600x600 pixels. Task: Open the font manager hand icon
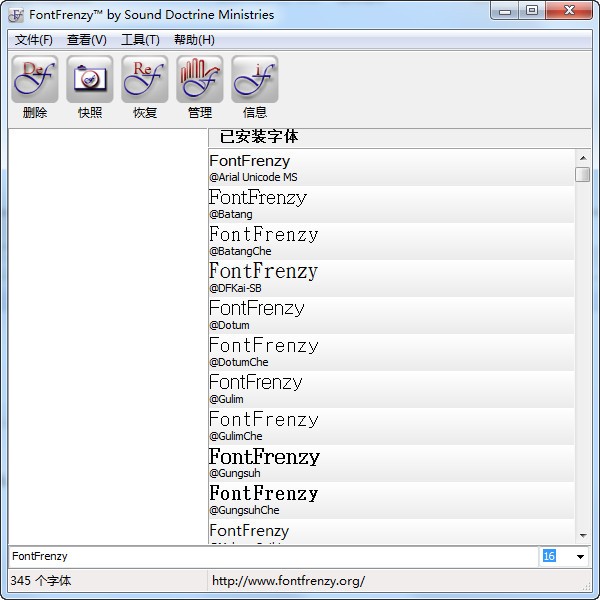(x=200, y=79)
